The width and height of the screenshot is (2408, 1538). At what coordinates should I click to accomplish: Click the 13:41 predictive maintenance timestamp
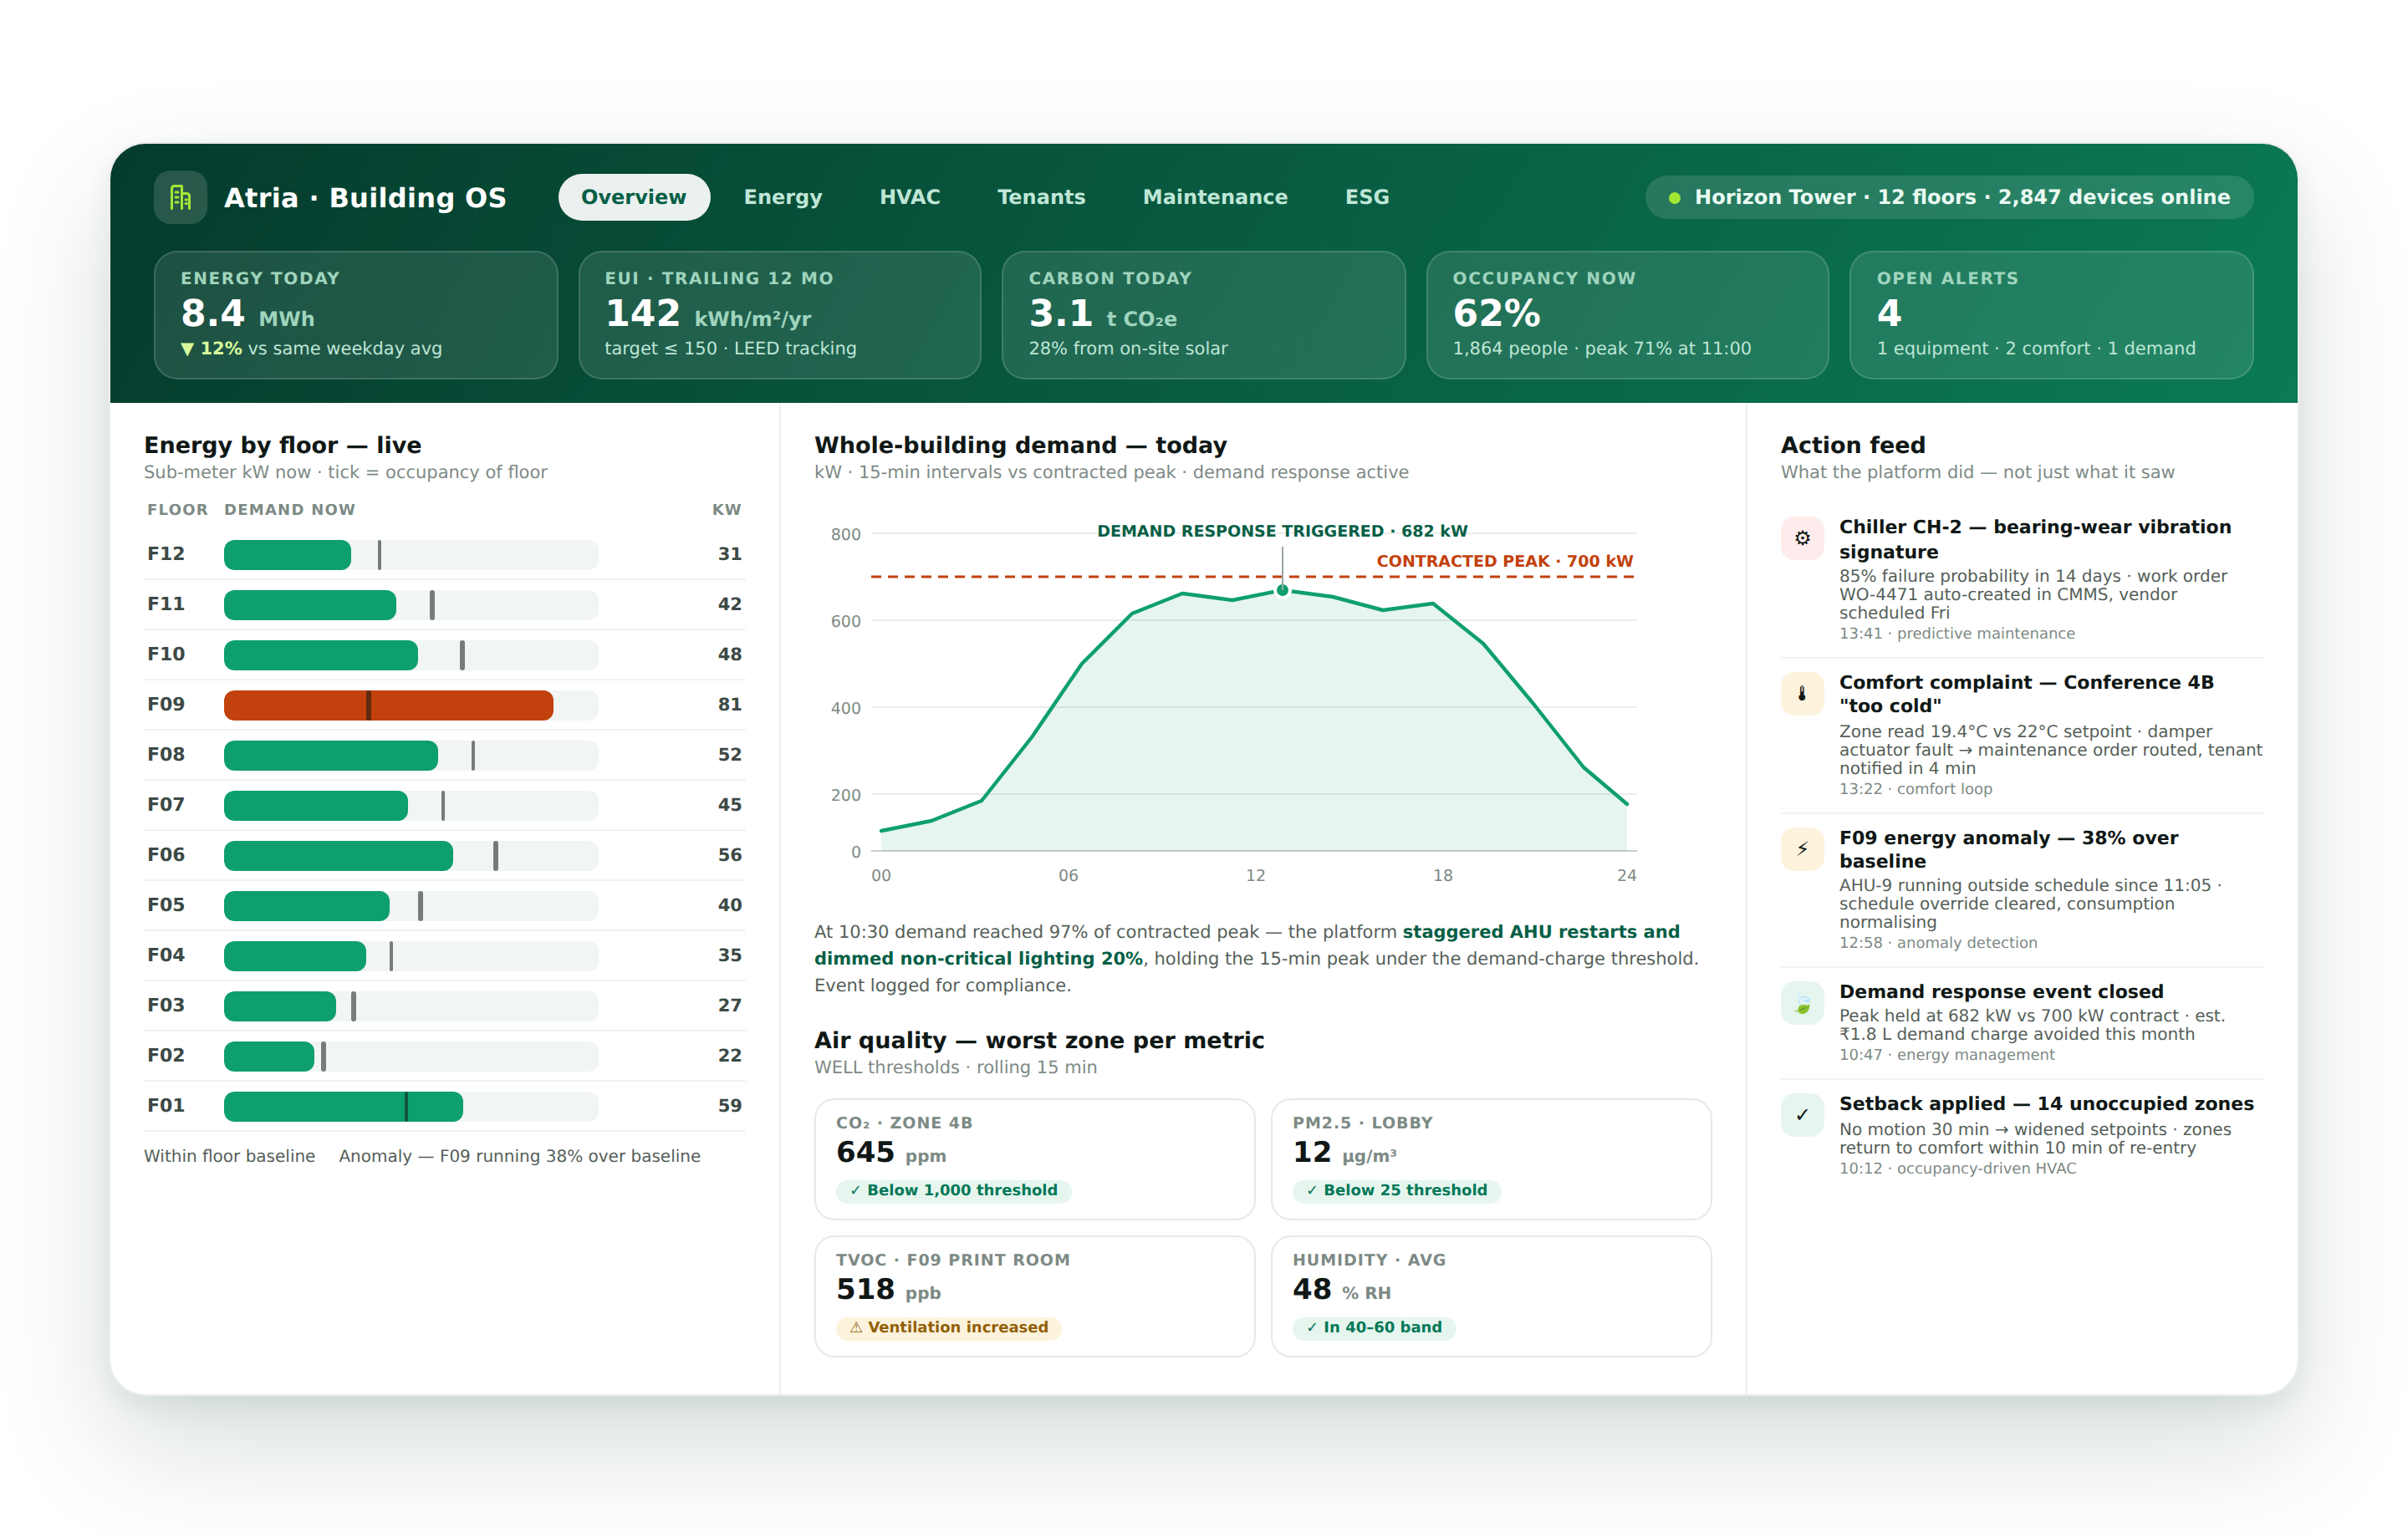tap(1956, 633)
